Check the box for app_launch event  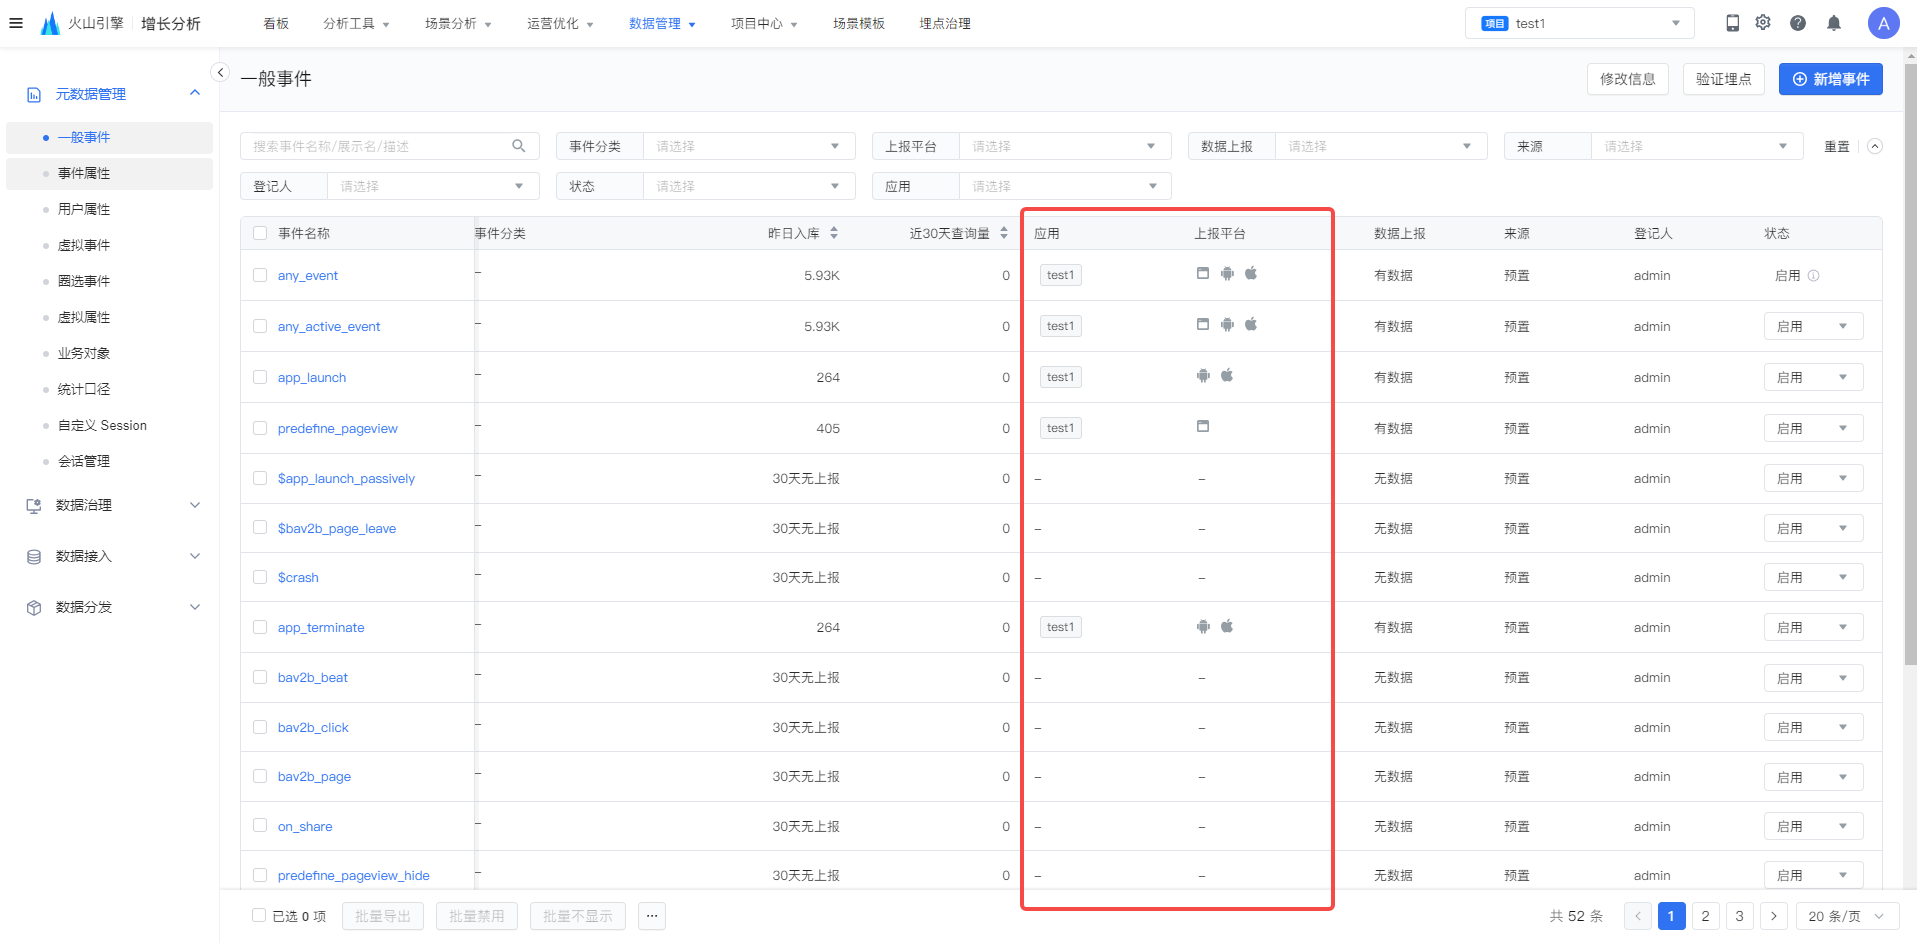point(260,377)
